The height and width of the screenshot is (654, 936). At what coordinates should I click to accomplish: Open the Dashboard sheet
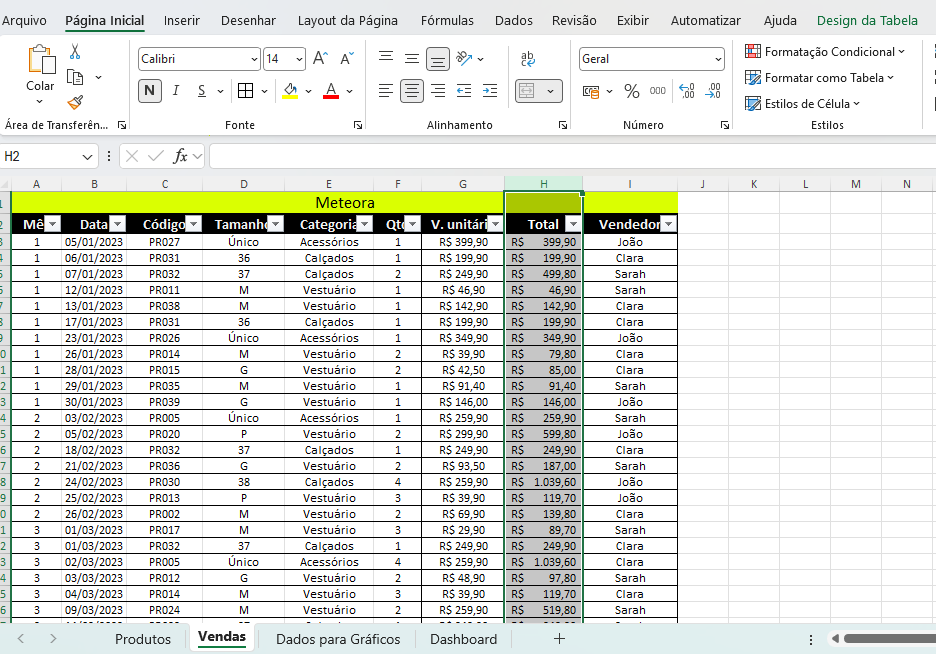463,639
